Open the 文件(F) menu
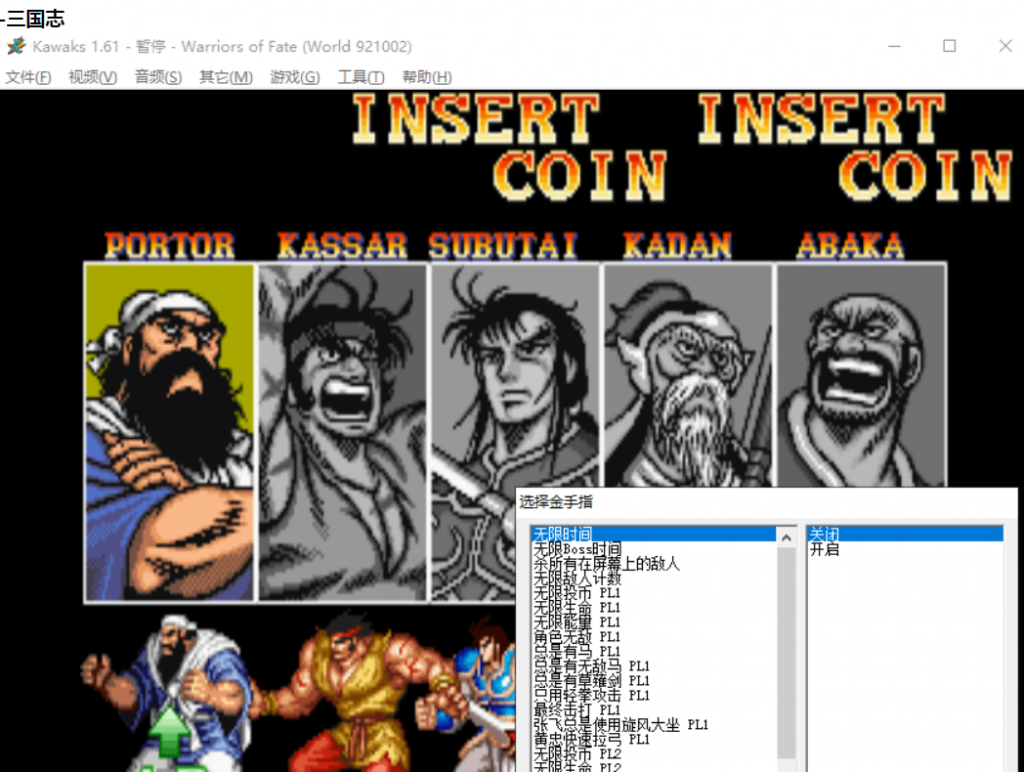Screen dimensions: 1024x772 click(x=28, y=77)
